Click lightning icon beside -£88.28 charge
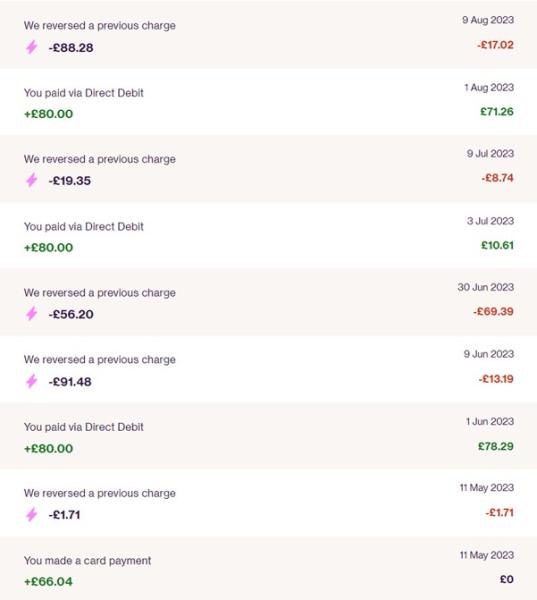Viewport: 537px width, 600px height. point(31,47)
